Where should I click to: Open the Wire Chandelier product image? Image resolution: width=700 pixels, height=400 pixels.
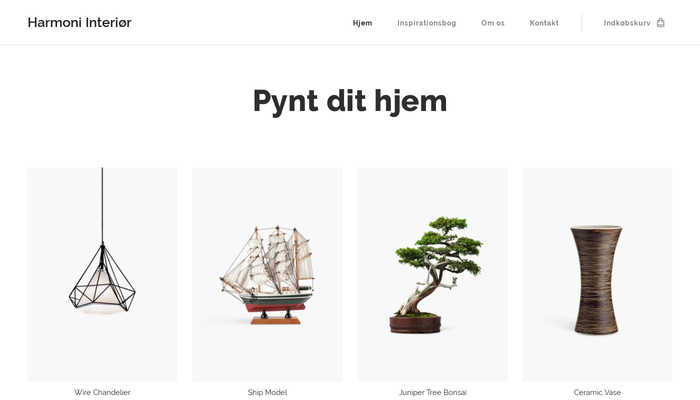point(103,275)
